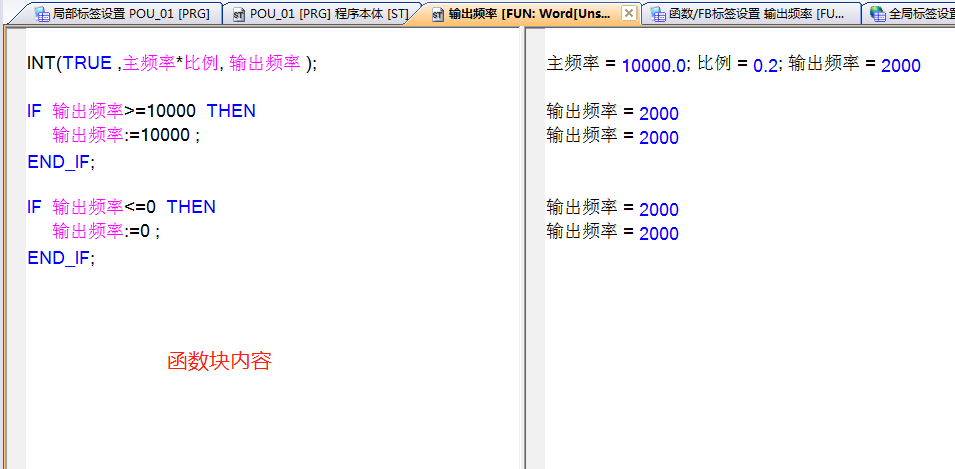Close the active 输出频率 FUN tab

pos(628,13)
